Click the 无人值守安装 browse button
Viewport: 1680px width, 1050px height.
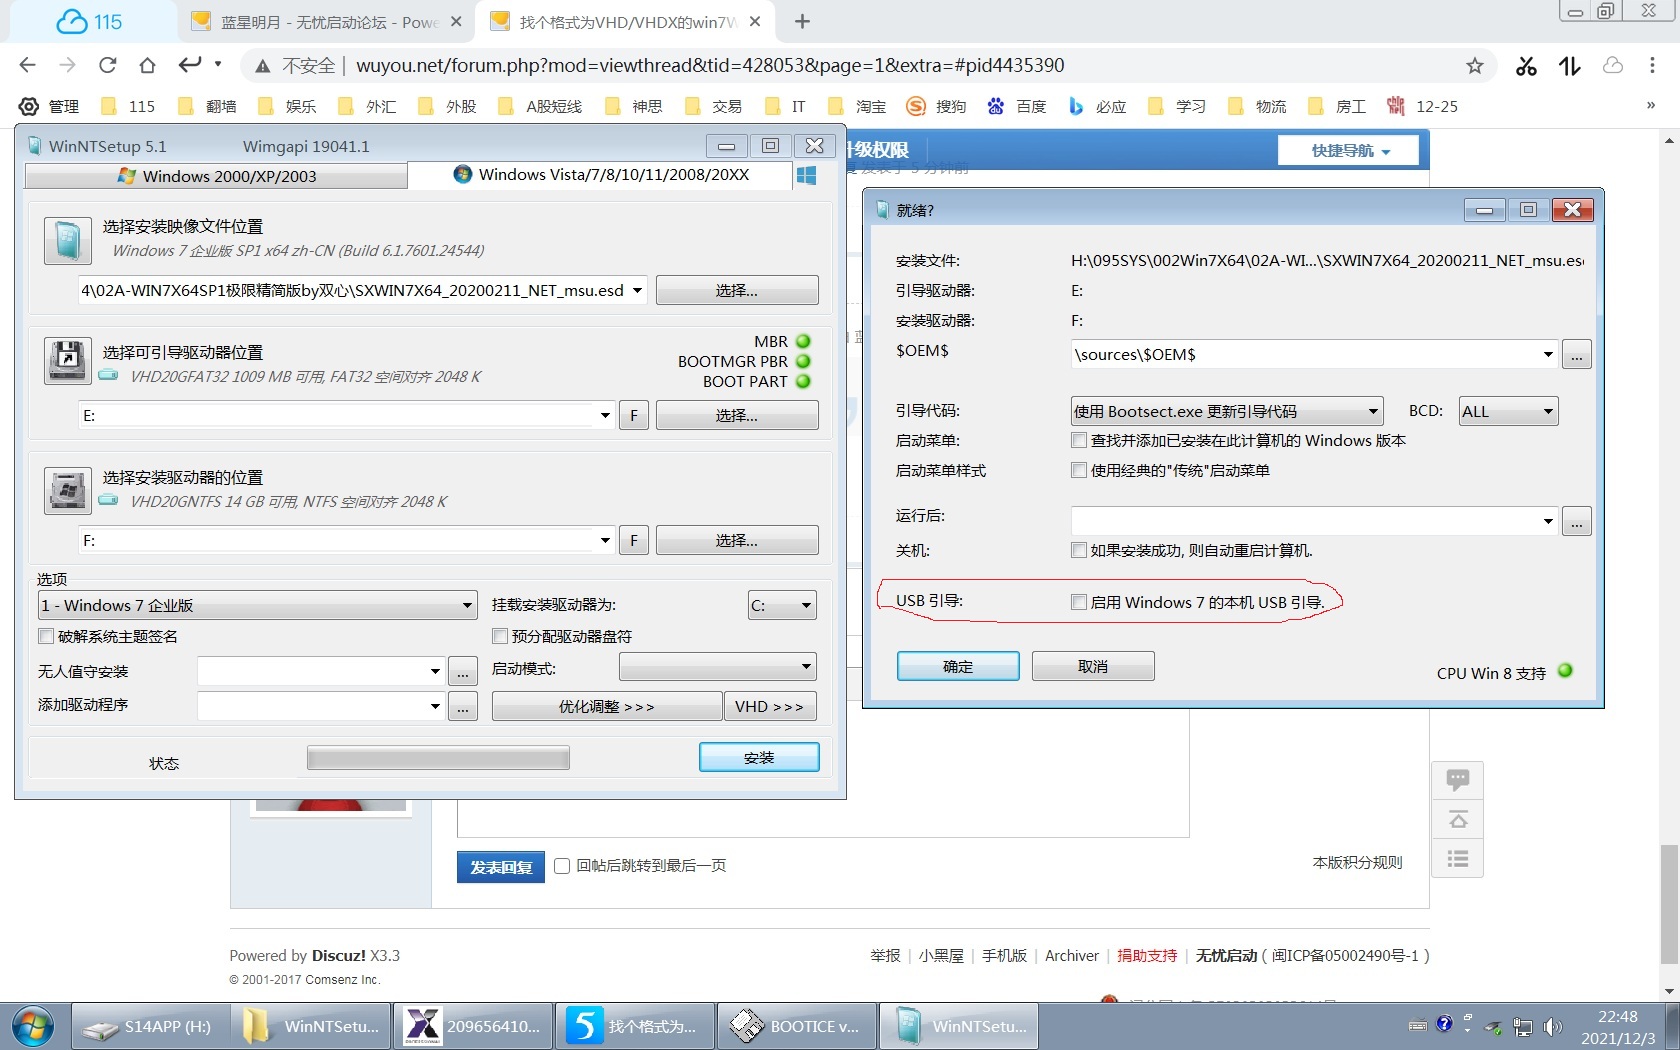pyautogui.click(x=462, y=671)
